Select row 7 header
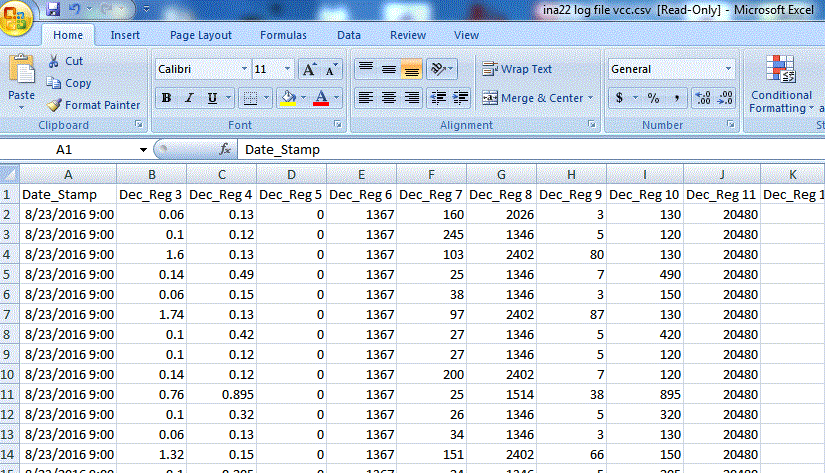 (x=7, y=315)
